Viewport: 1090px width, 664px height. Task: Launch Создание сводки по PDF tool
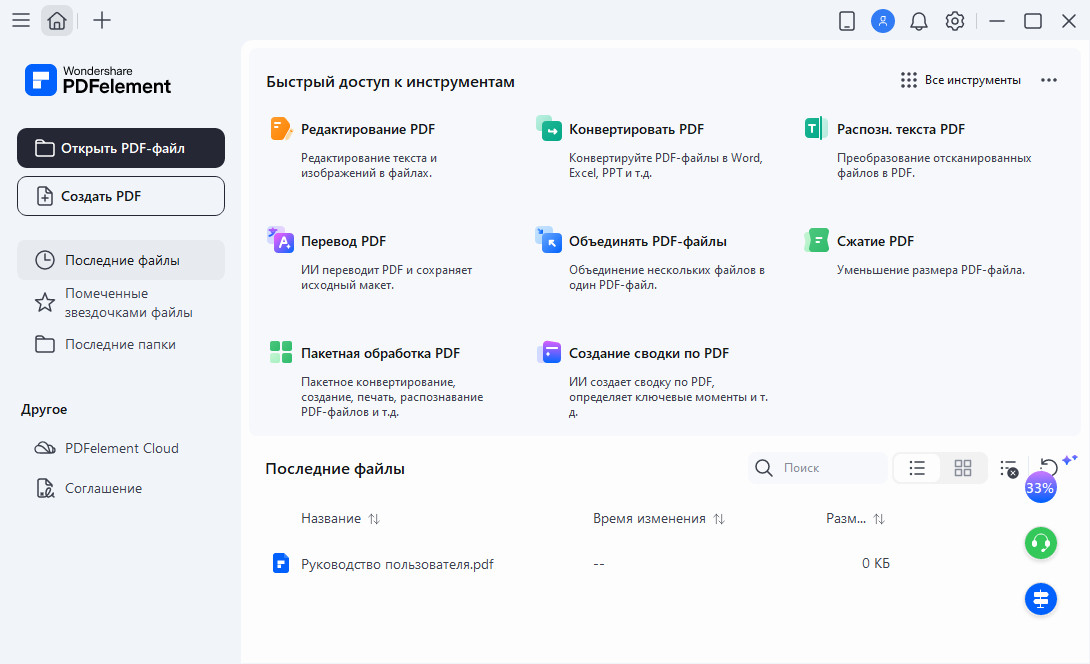click(648, 354)
